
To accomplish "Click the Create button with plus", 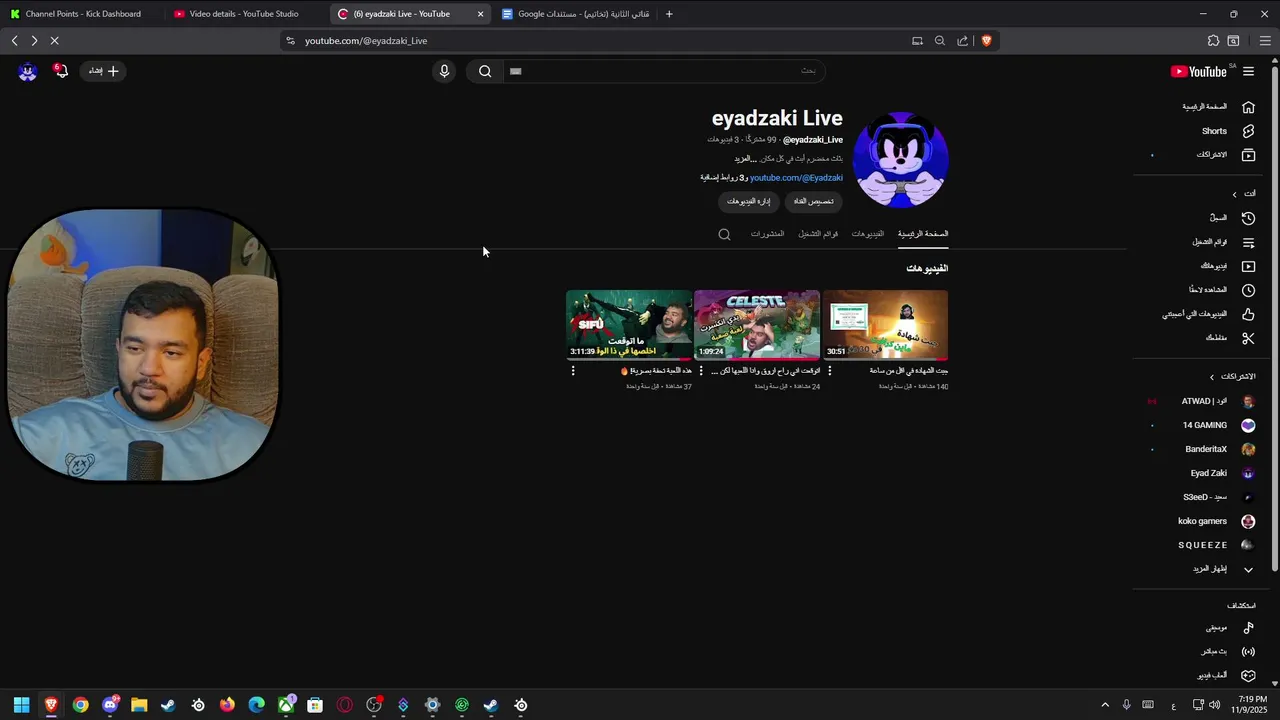I will point(104,71).
